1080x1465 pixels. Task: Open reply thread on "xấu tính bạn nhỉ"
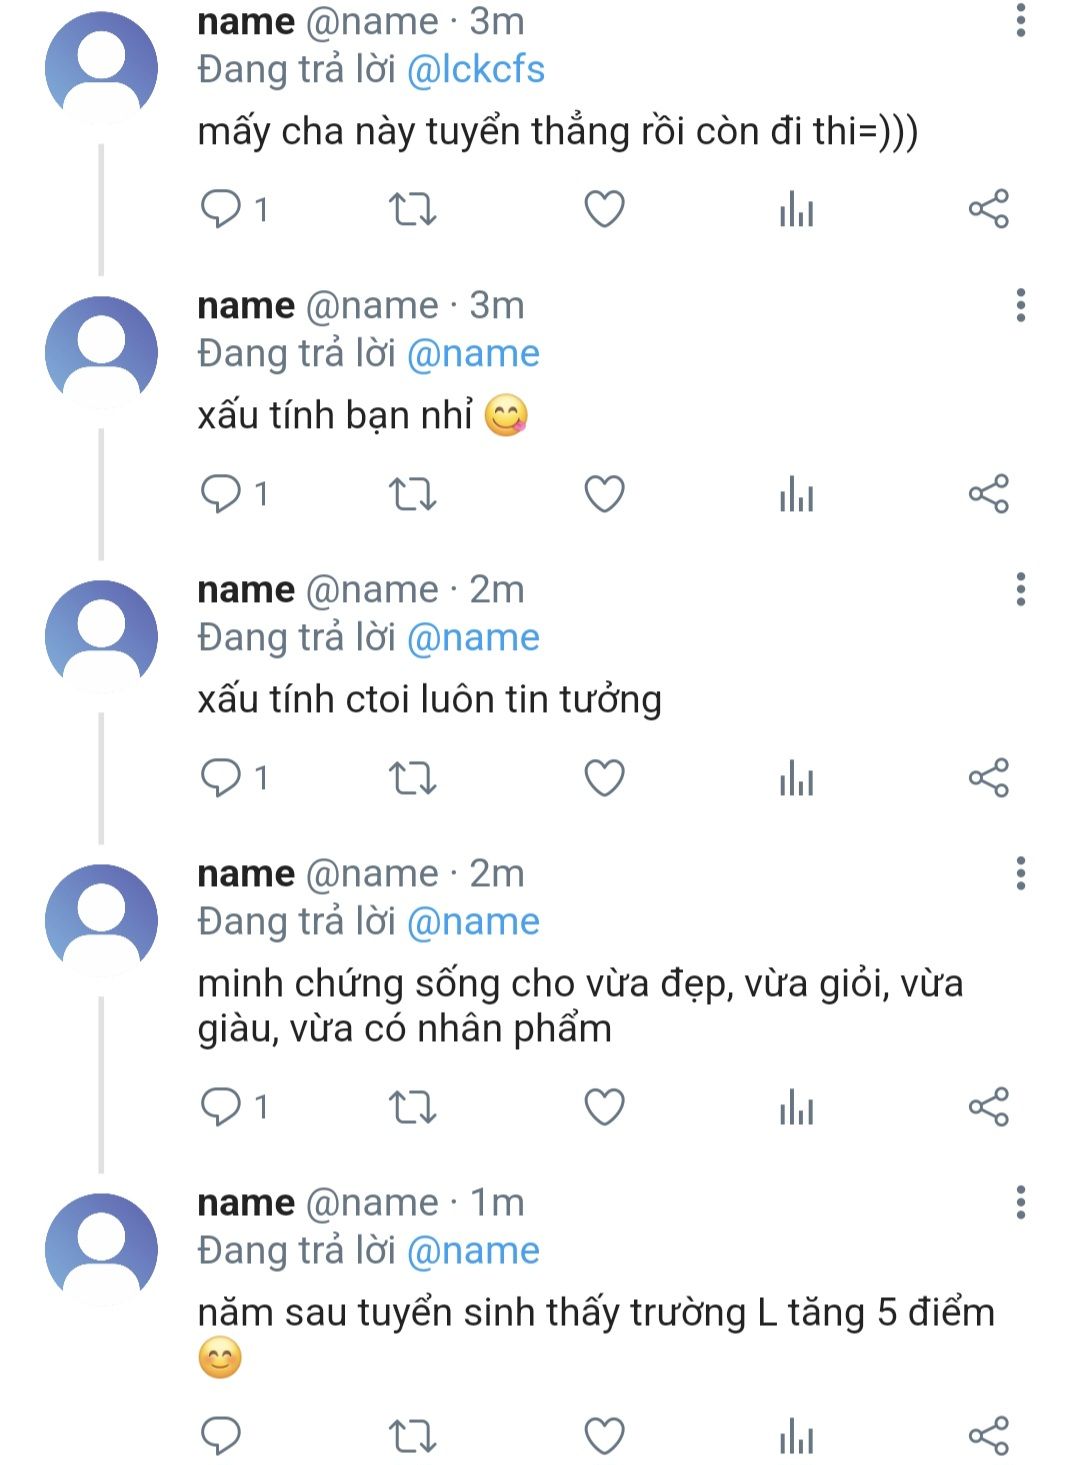click(221, 494)
